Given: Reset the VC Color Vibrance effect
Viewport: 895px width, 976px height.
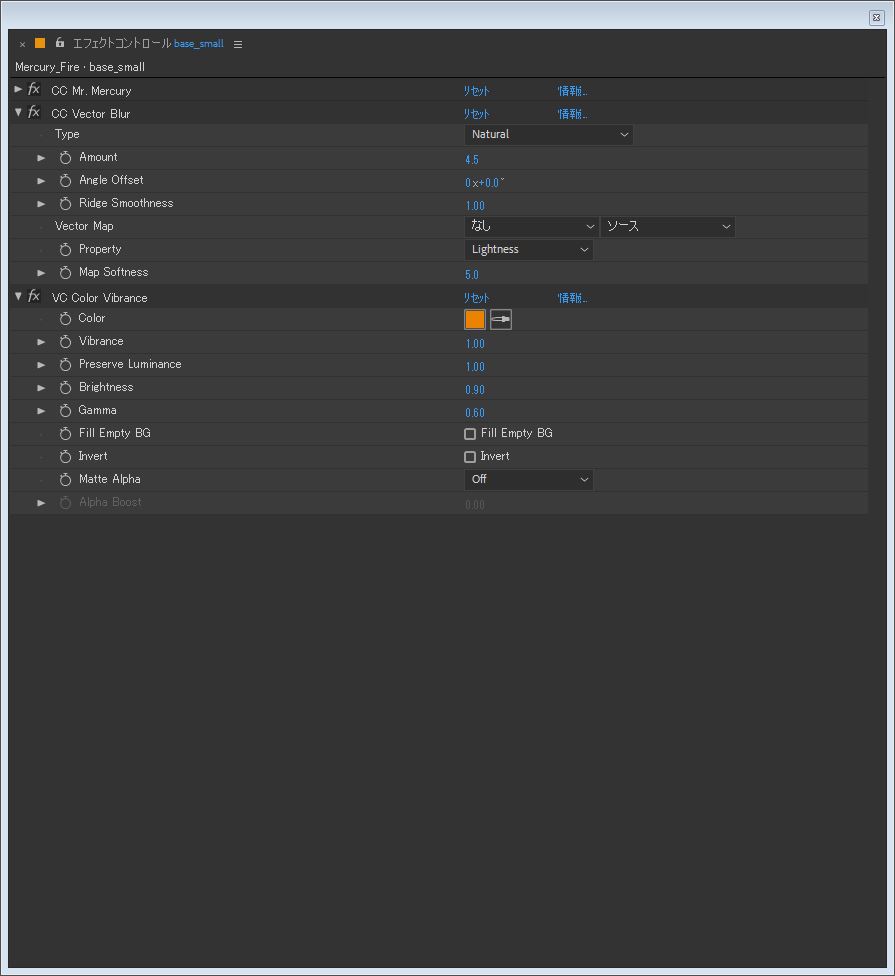Looking at the screenshot, I should pos(477,298).
